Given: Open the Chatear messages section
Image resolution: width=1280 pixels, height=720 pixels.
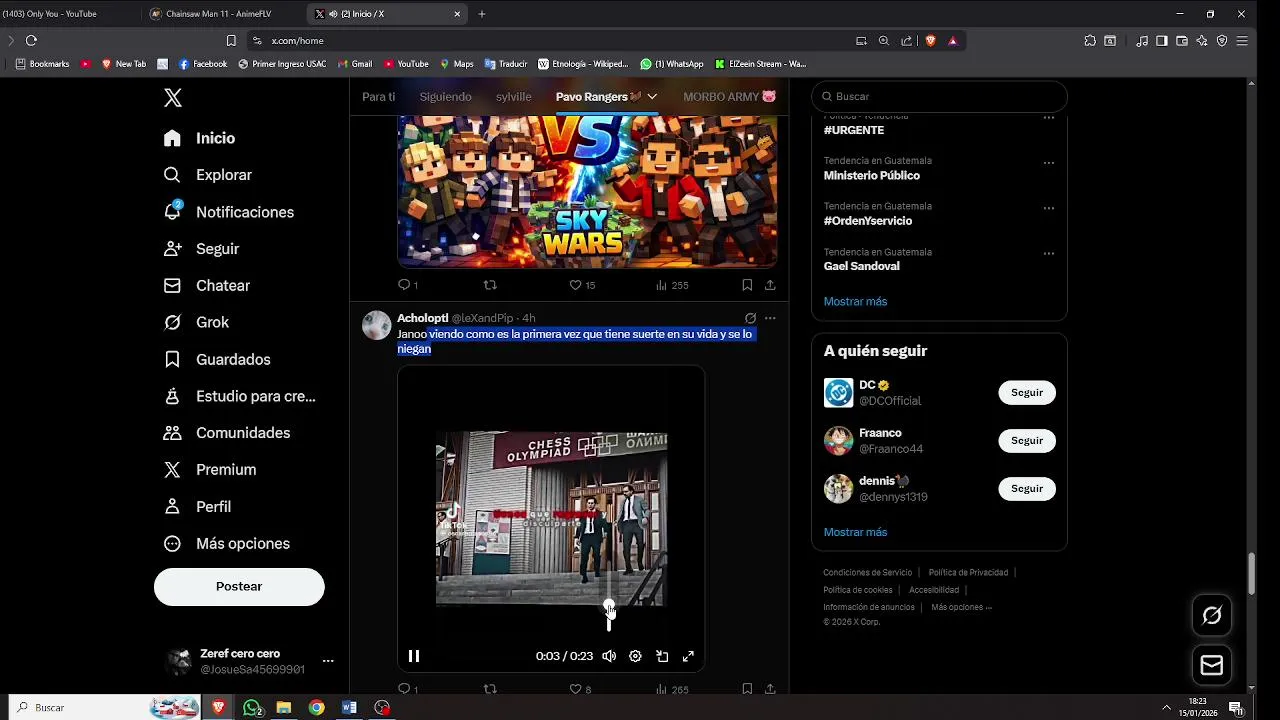Looking at the screenshot, I should (x=207, y=286).
